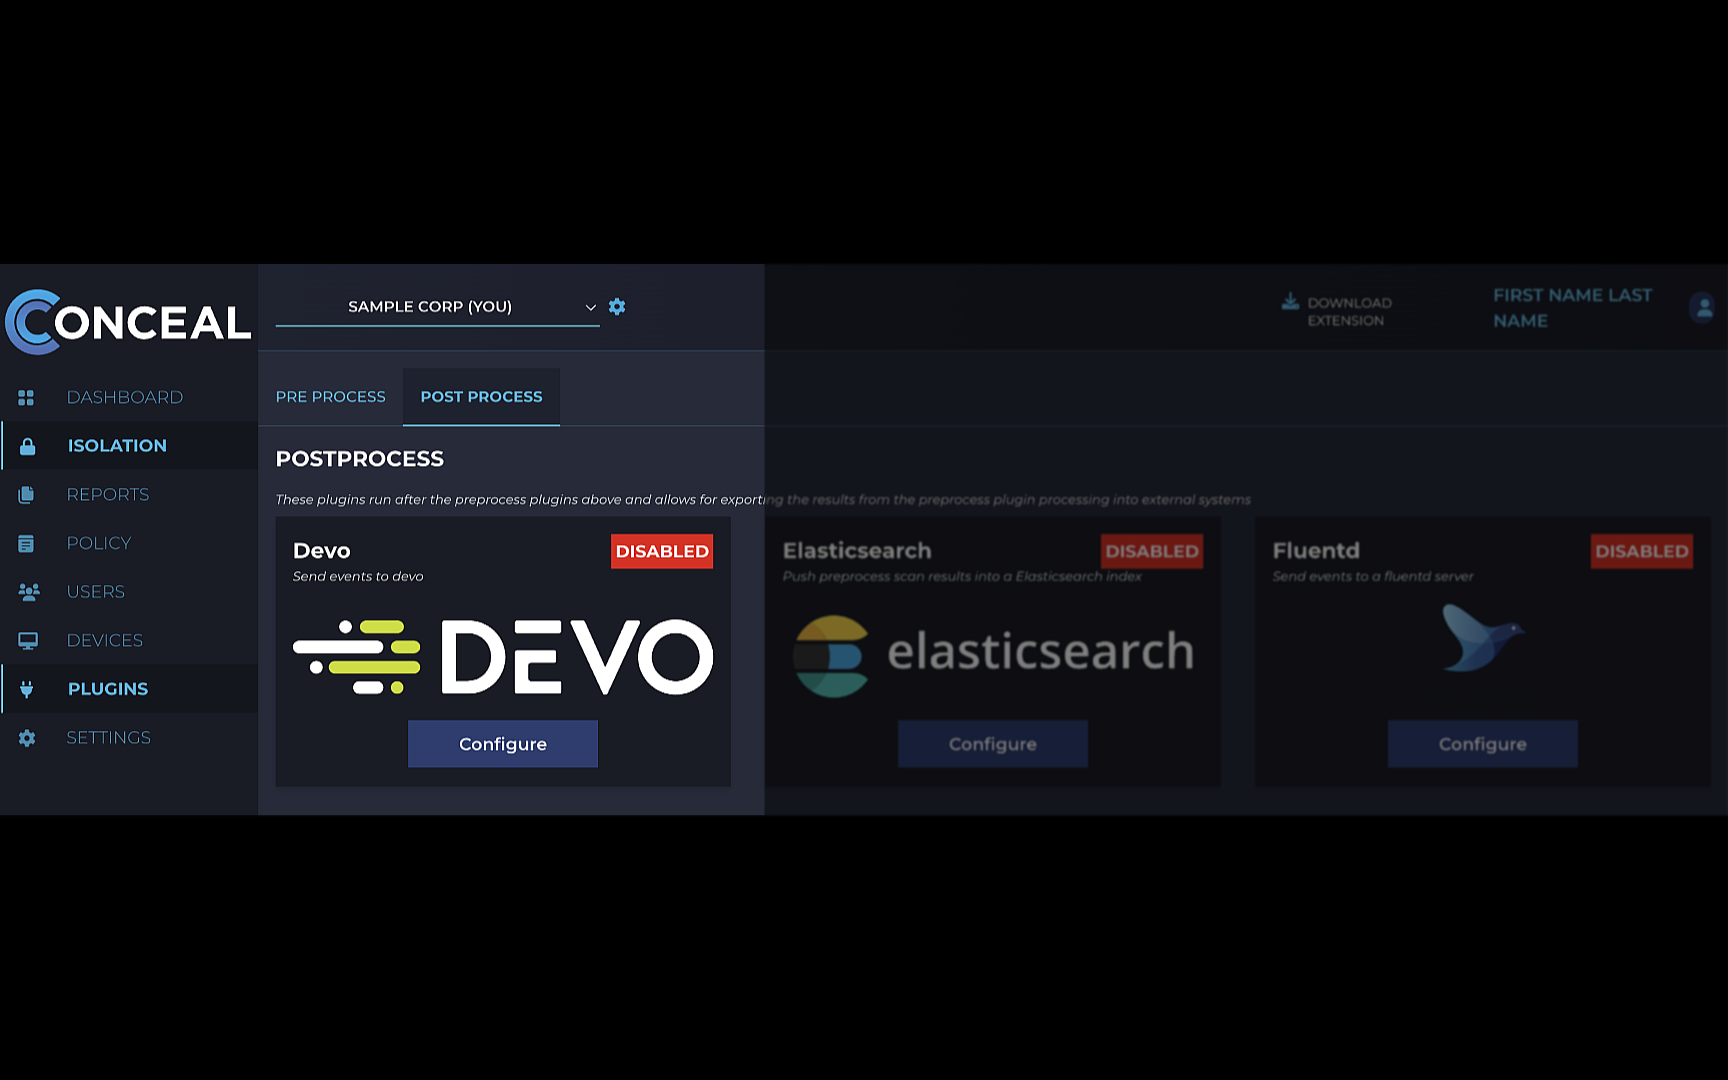1728x1080 pixels.
Task: Switch to the Pre Process tab
Action: coord(331,397)
